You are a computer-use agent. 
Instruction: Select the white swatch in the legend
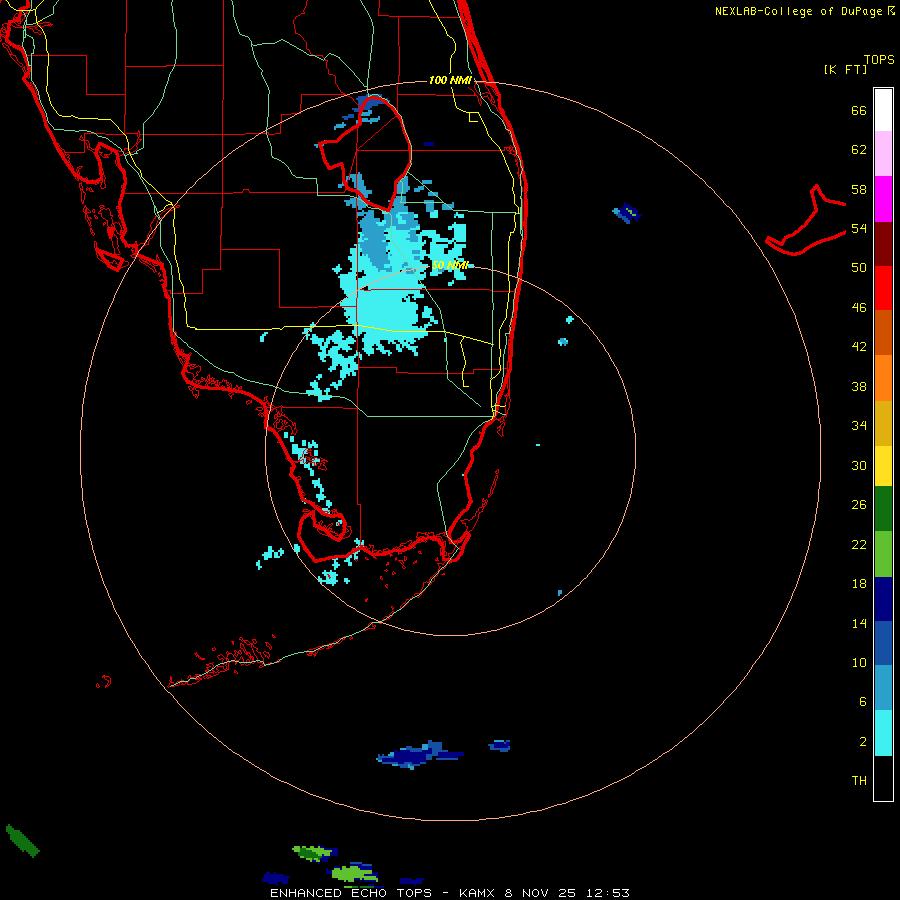point(883,110)
